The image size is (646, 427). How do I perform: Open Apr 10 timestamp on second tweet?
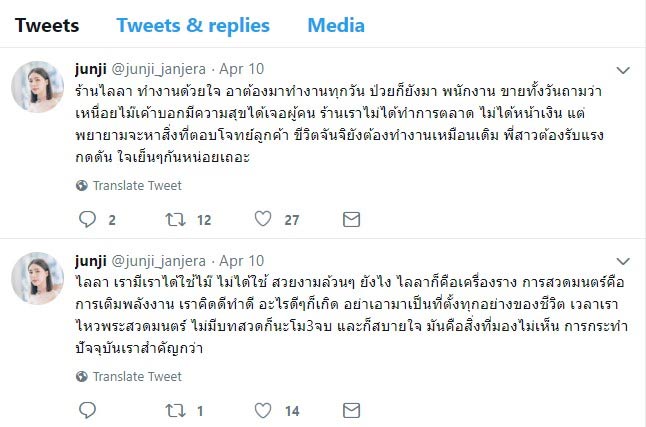pos(242,261)
